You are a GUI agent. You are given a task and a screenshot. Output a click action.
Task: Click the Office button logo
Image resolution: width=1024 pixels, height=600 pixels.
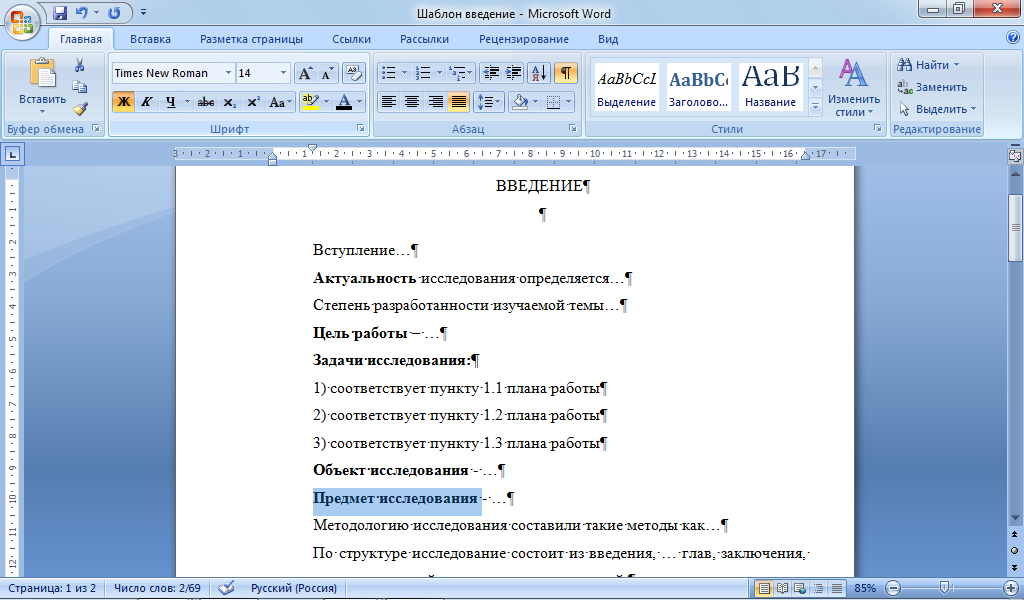pos(22,22)
